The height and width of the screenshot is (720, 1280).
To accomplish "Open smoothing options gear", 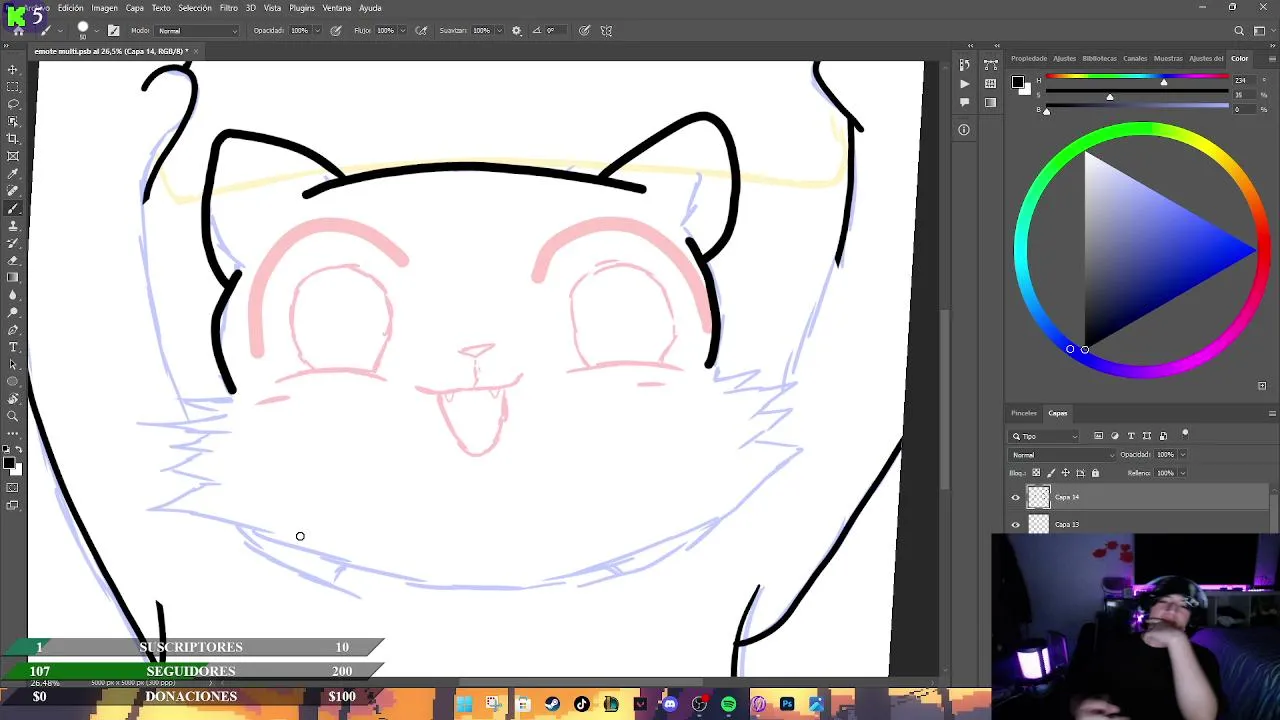I will coord(516,30).
